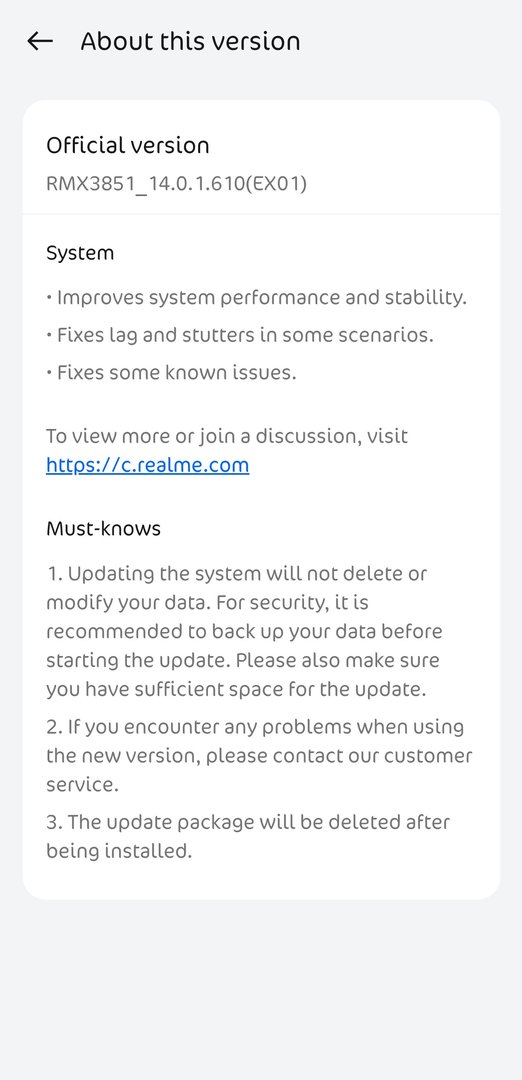This screenshot has height=1080, width=522.
Task: Tap the System section heading
Action: [x=80, y=253]
